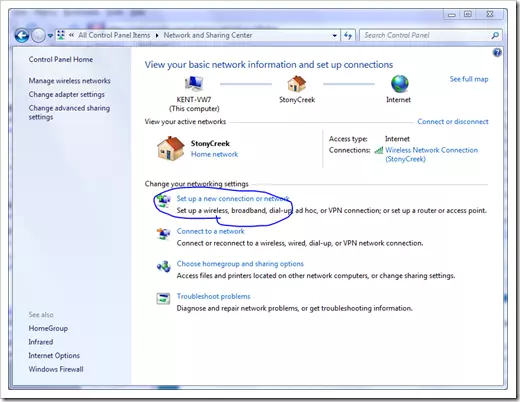This screenshot has width=520, height=402.
Task: Click the Troubleshoot problems icon
Action: coord(163,298)
